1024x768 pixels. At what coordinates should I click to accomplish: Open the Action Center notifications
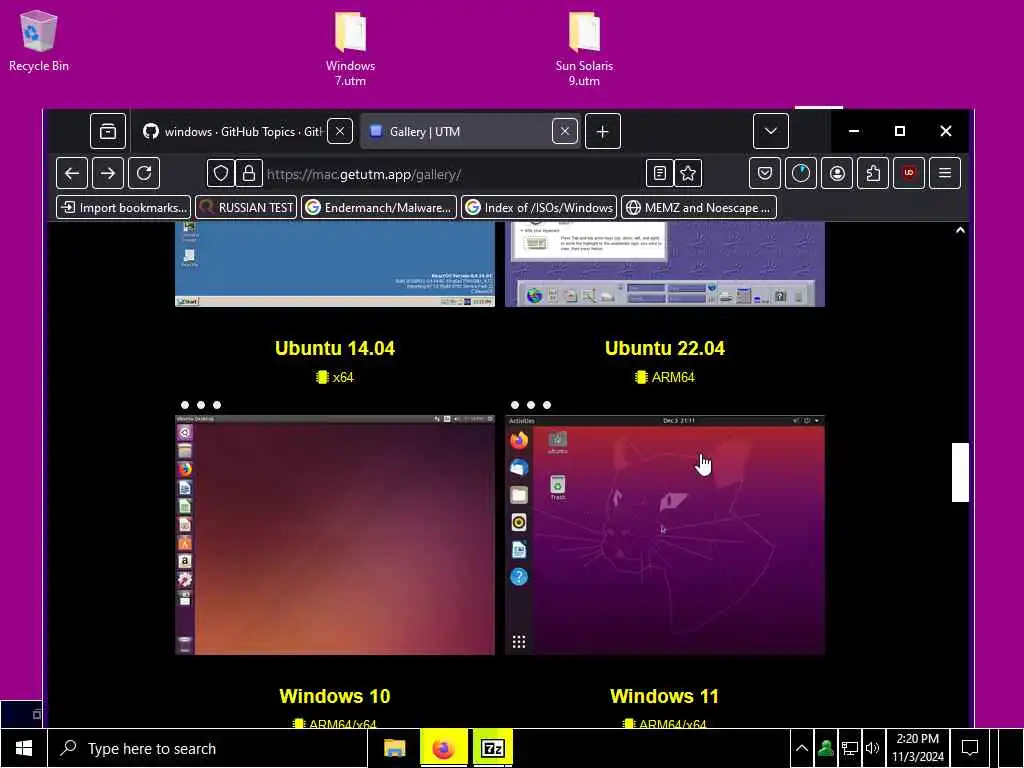point(970,748)
